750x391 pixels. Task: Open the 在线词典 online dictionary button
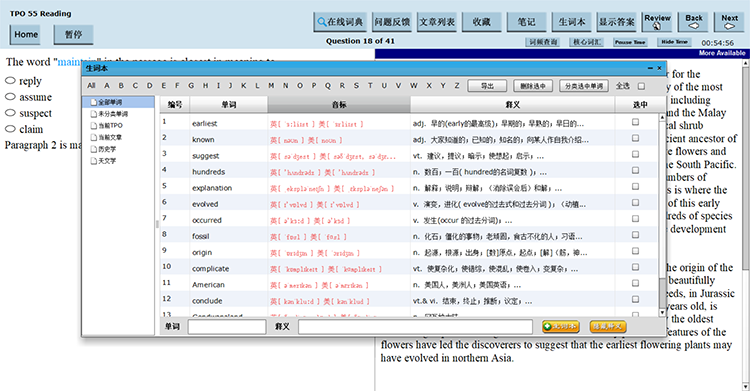click(340, 22)
